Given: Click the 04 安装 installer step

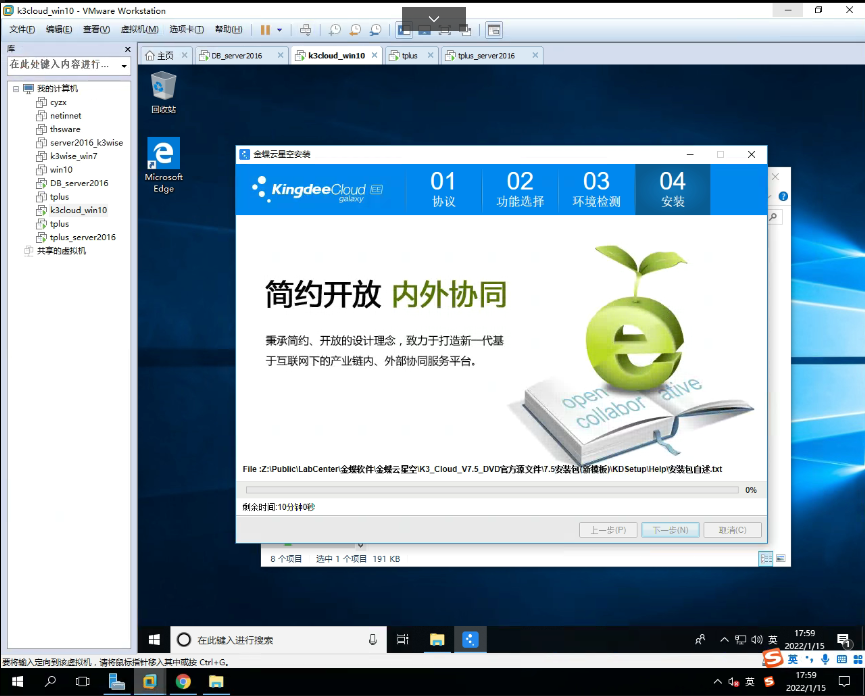Looking at the screenshot, I should pos(672,189).
